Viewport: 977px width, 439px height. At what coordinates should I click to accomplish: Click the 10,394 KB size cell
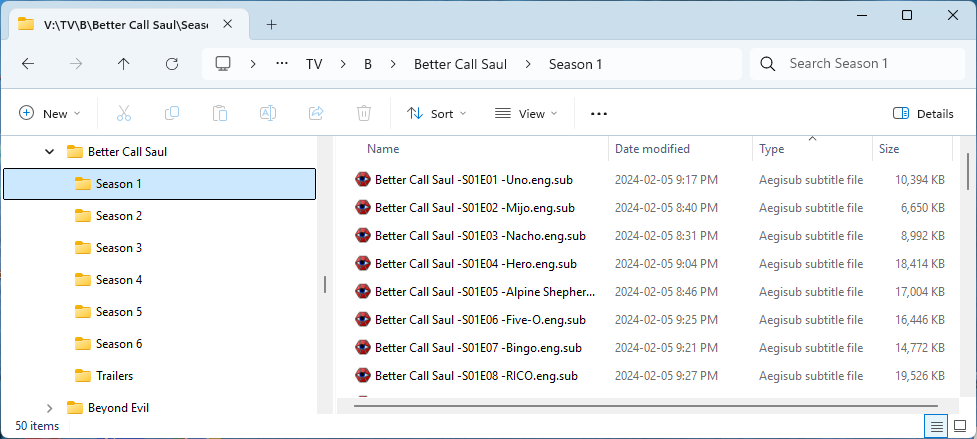point(920,180)
